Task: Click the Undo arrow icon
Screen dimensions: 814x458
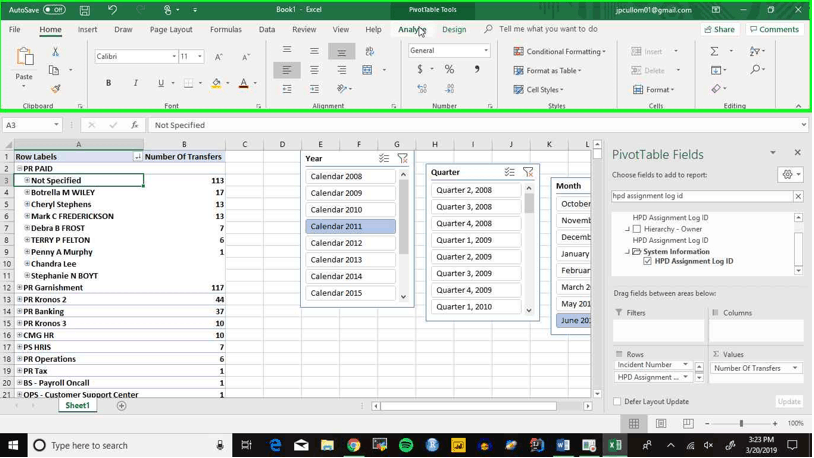Action: (112, 10)
